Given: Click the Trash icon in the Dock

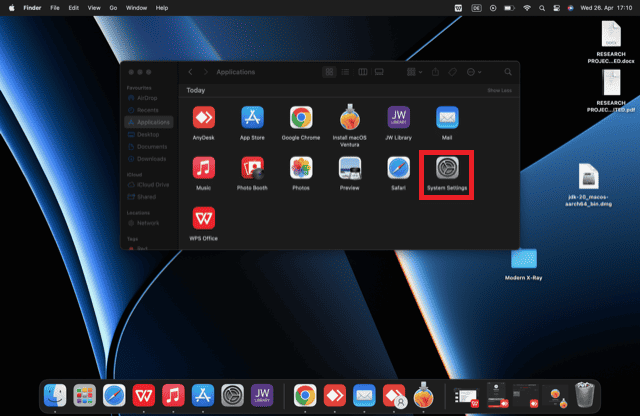Looking at the screenshot, I should (x=585, y=395).
